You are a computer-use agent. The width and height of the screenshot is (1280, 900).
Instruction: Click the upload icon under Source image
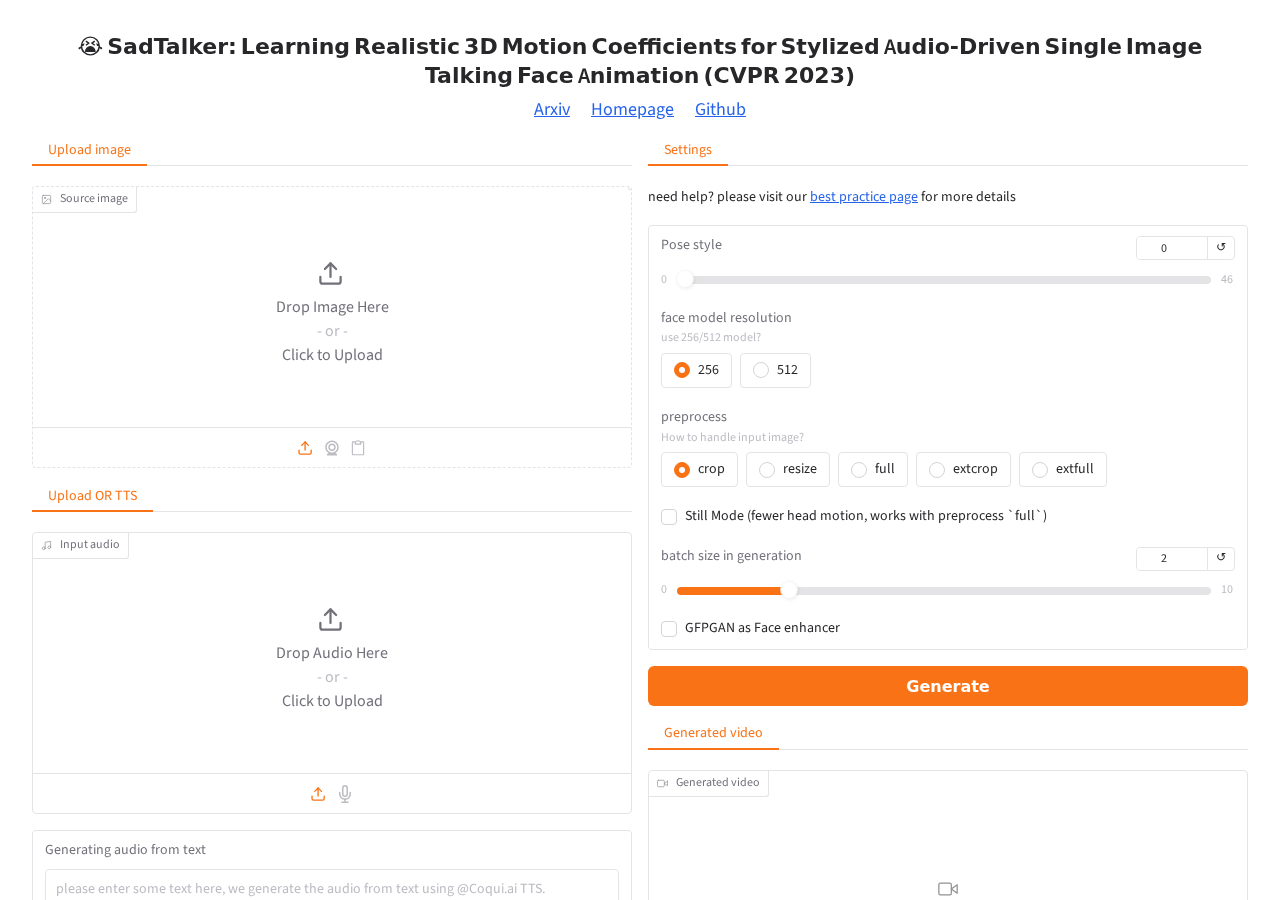pos(305,448)
